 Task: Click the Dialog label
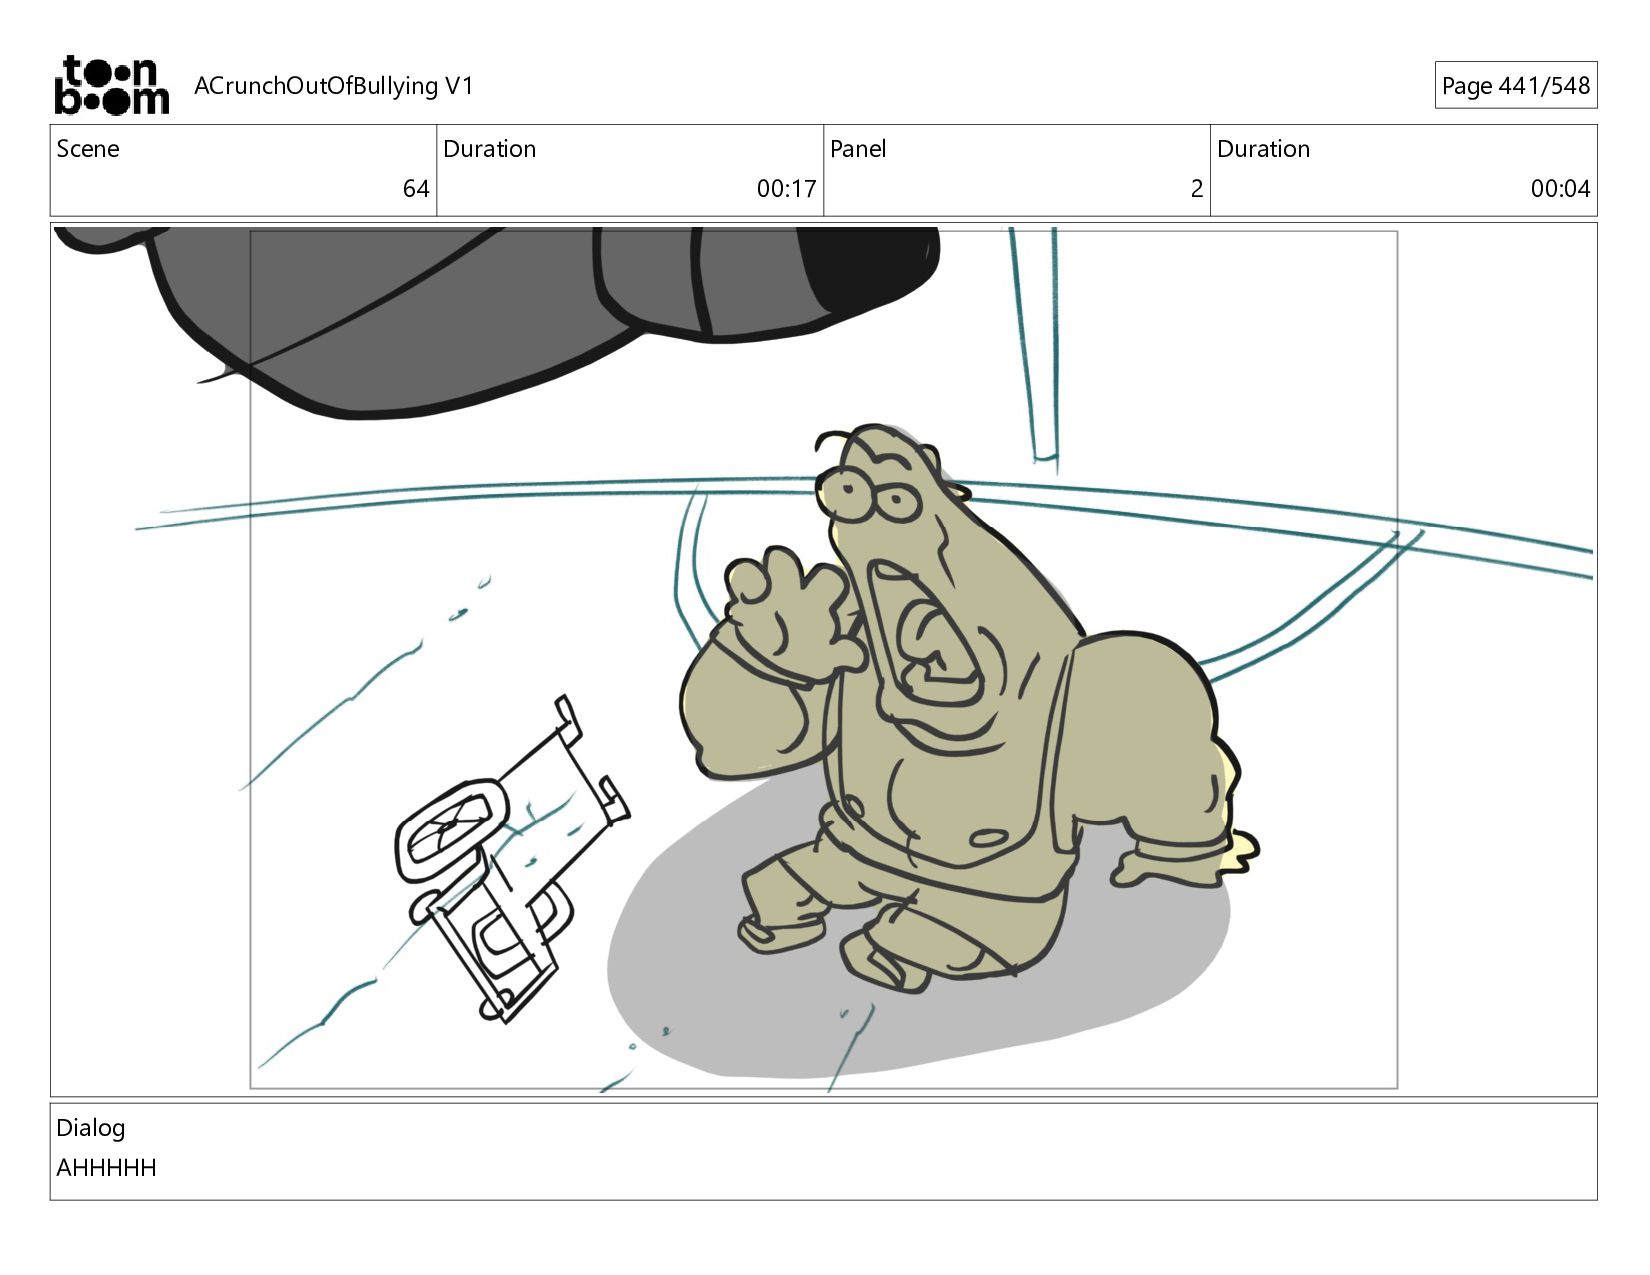tap(91, 1128)
